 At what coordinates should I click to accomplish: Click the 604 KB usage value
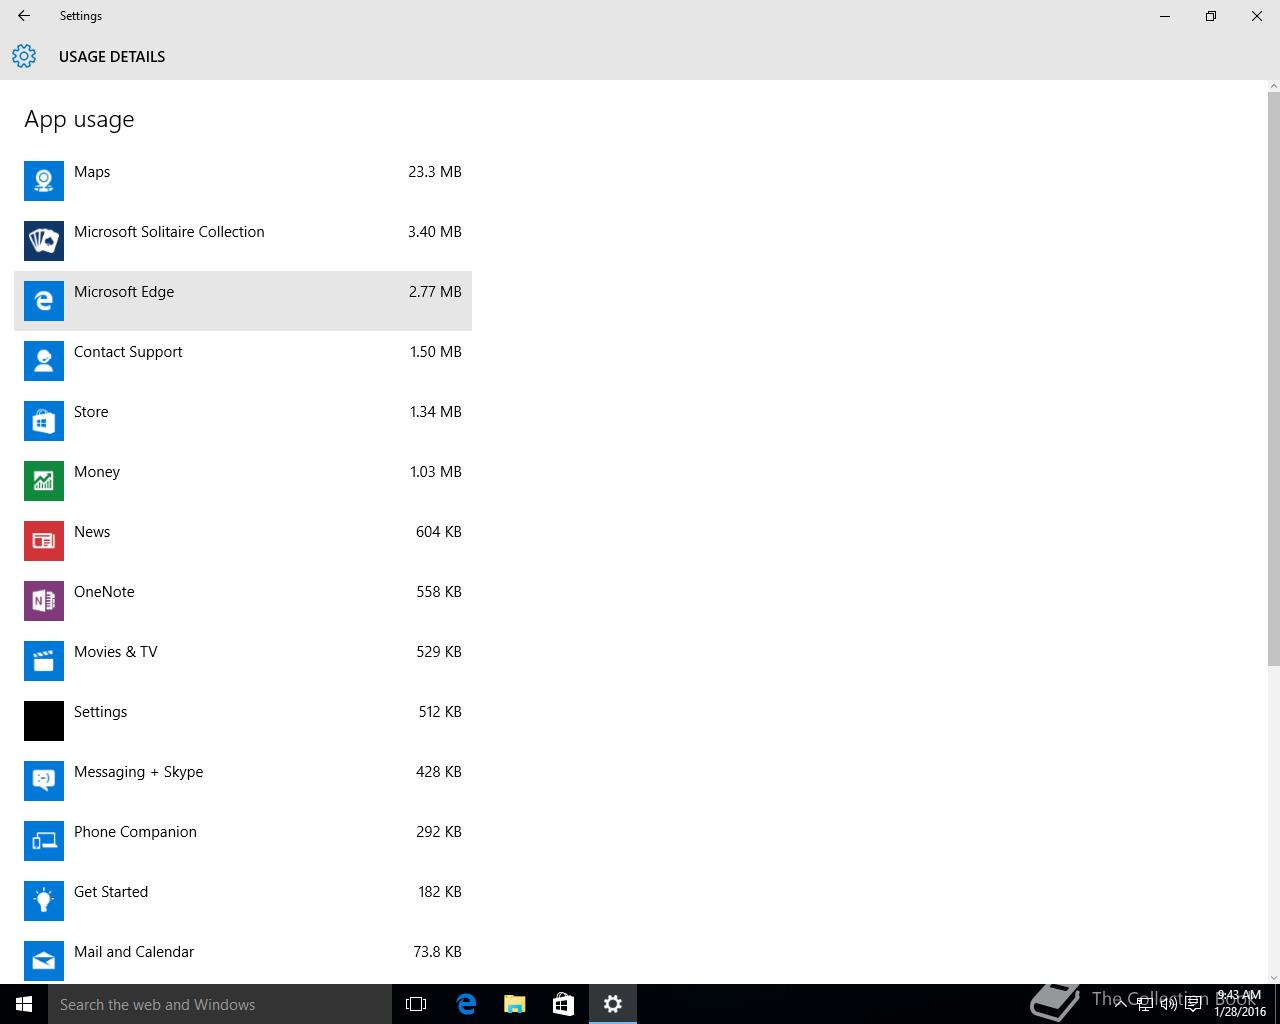tap(439, 532)
